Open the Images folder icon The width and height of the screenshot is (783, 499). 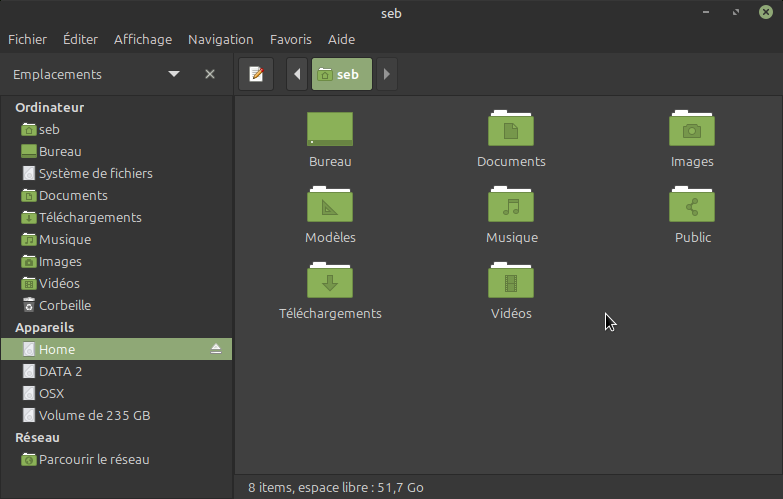click(x=692, y=130)
